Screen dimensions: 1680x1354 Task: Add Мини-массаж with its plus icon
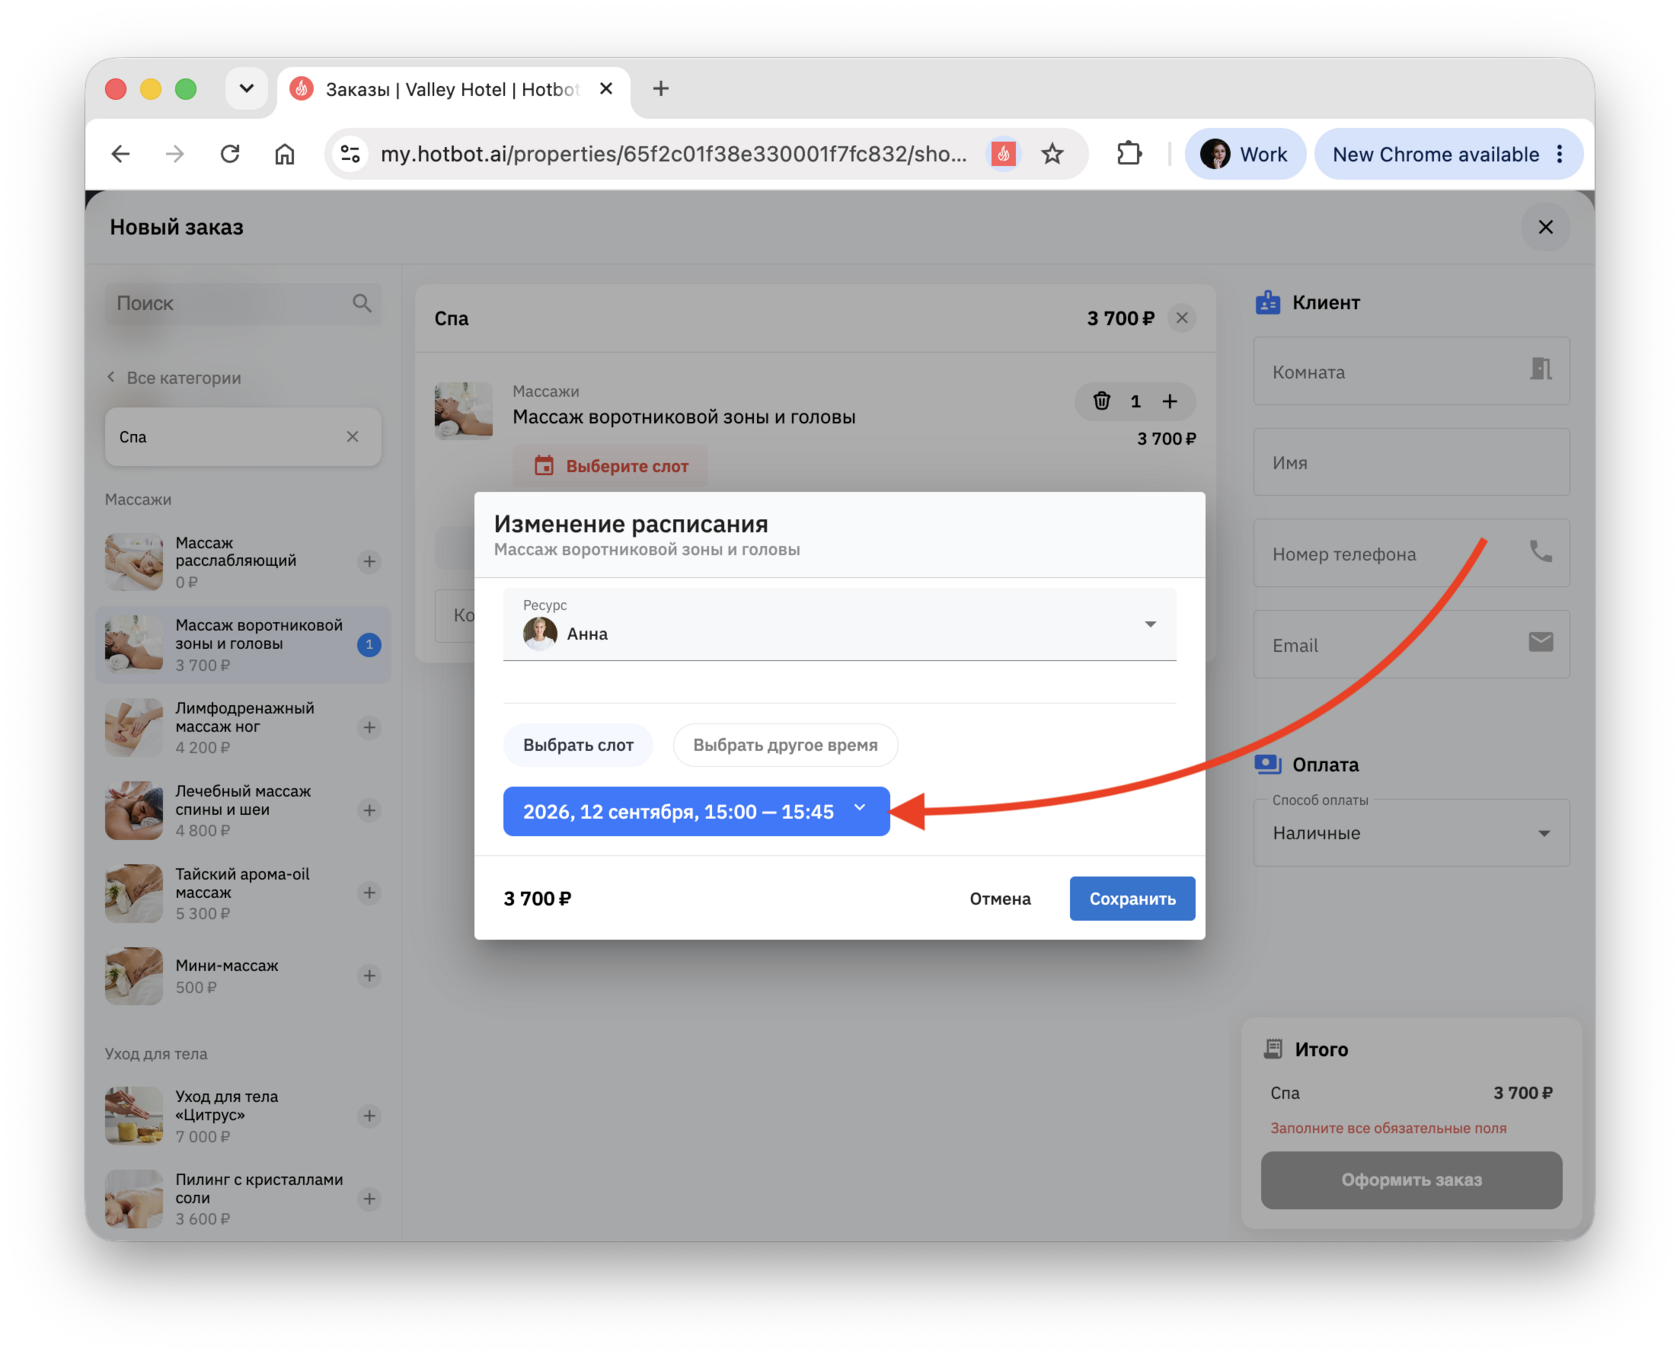coord(369,976)
